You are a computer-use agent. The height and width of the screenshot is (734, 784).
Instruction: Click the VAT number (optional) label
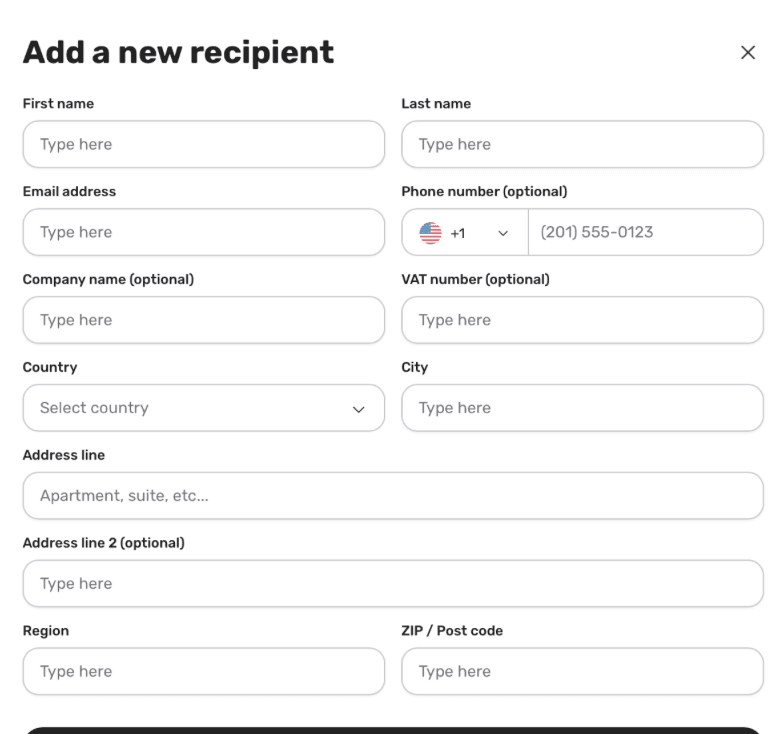(x=475, y=280)
